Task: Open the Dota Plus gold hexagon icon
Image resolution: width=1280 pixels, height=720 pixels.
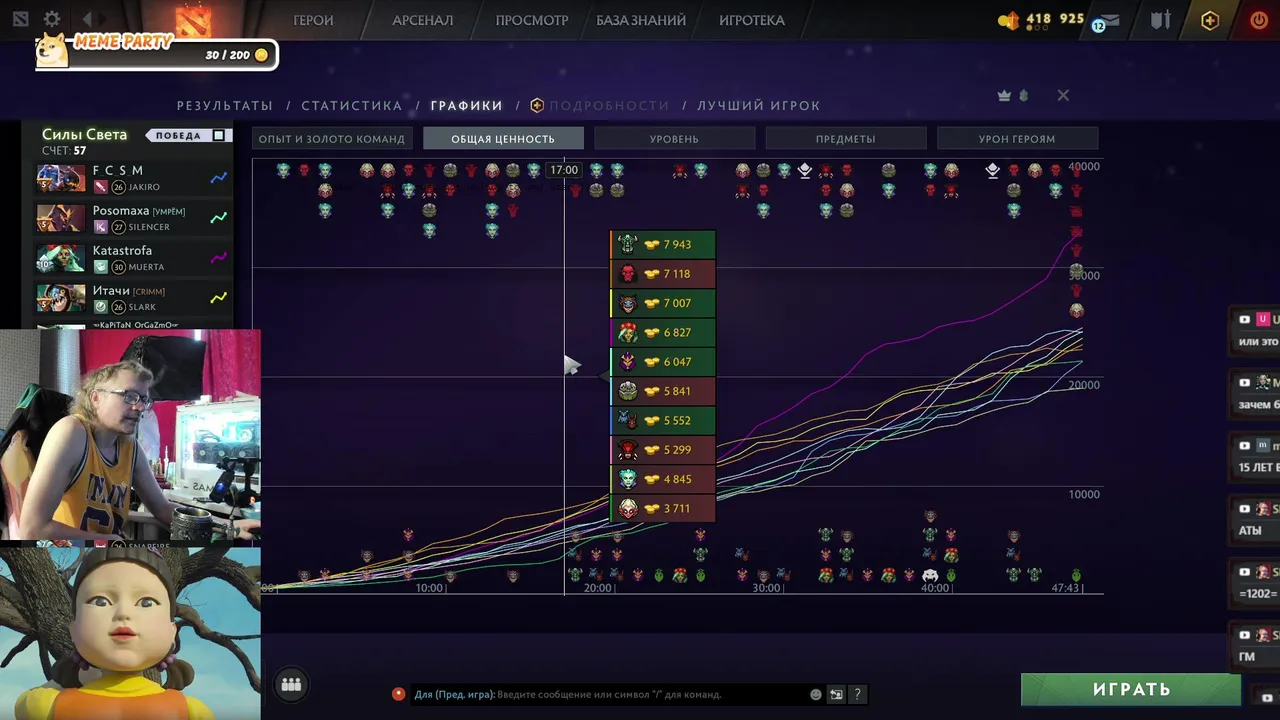Action: 1210,20
